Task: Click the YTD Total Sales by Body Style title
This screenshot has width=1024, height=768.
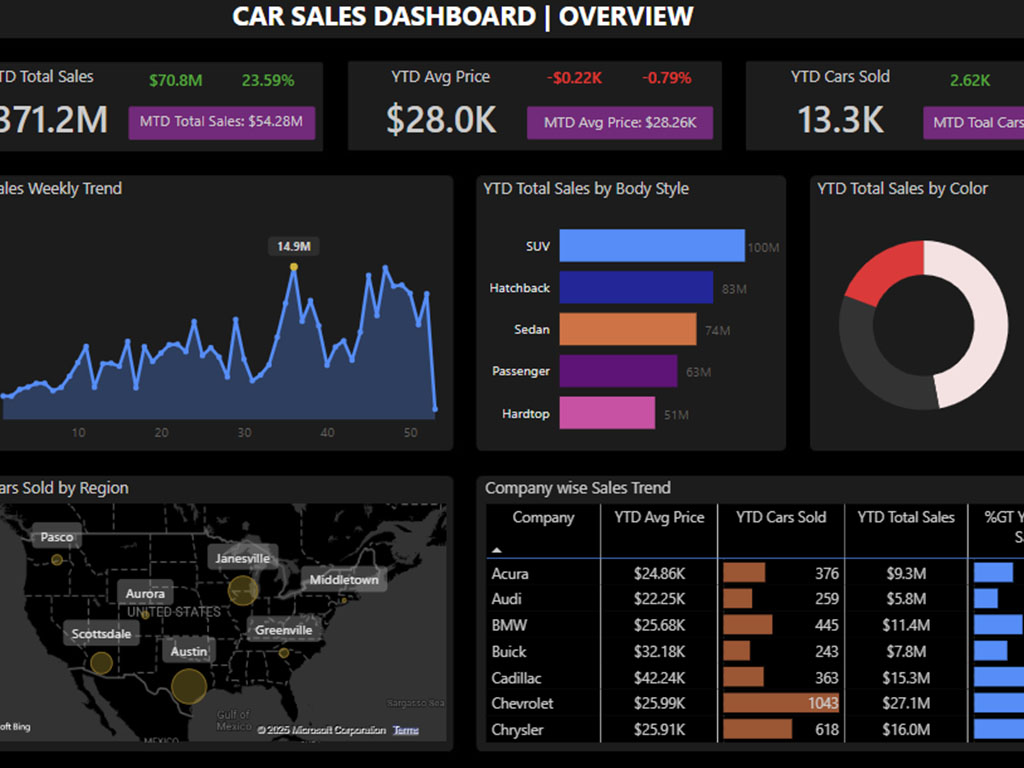Action: 586,189
